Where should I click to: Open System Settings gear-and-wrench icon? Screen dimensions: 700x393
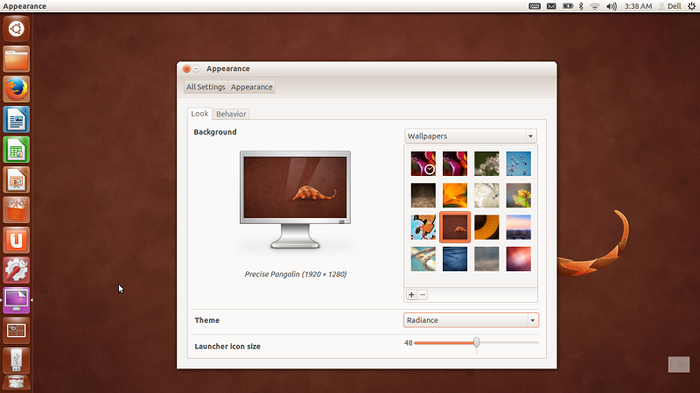pos(17,270)
